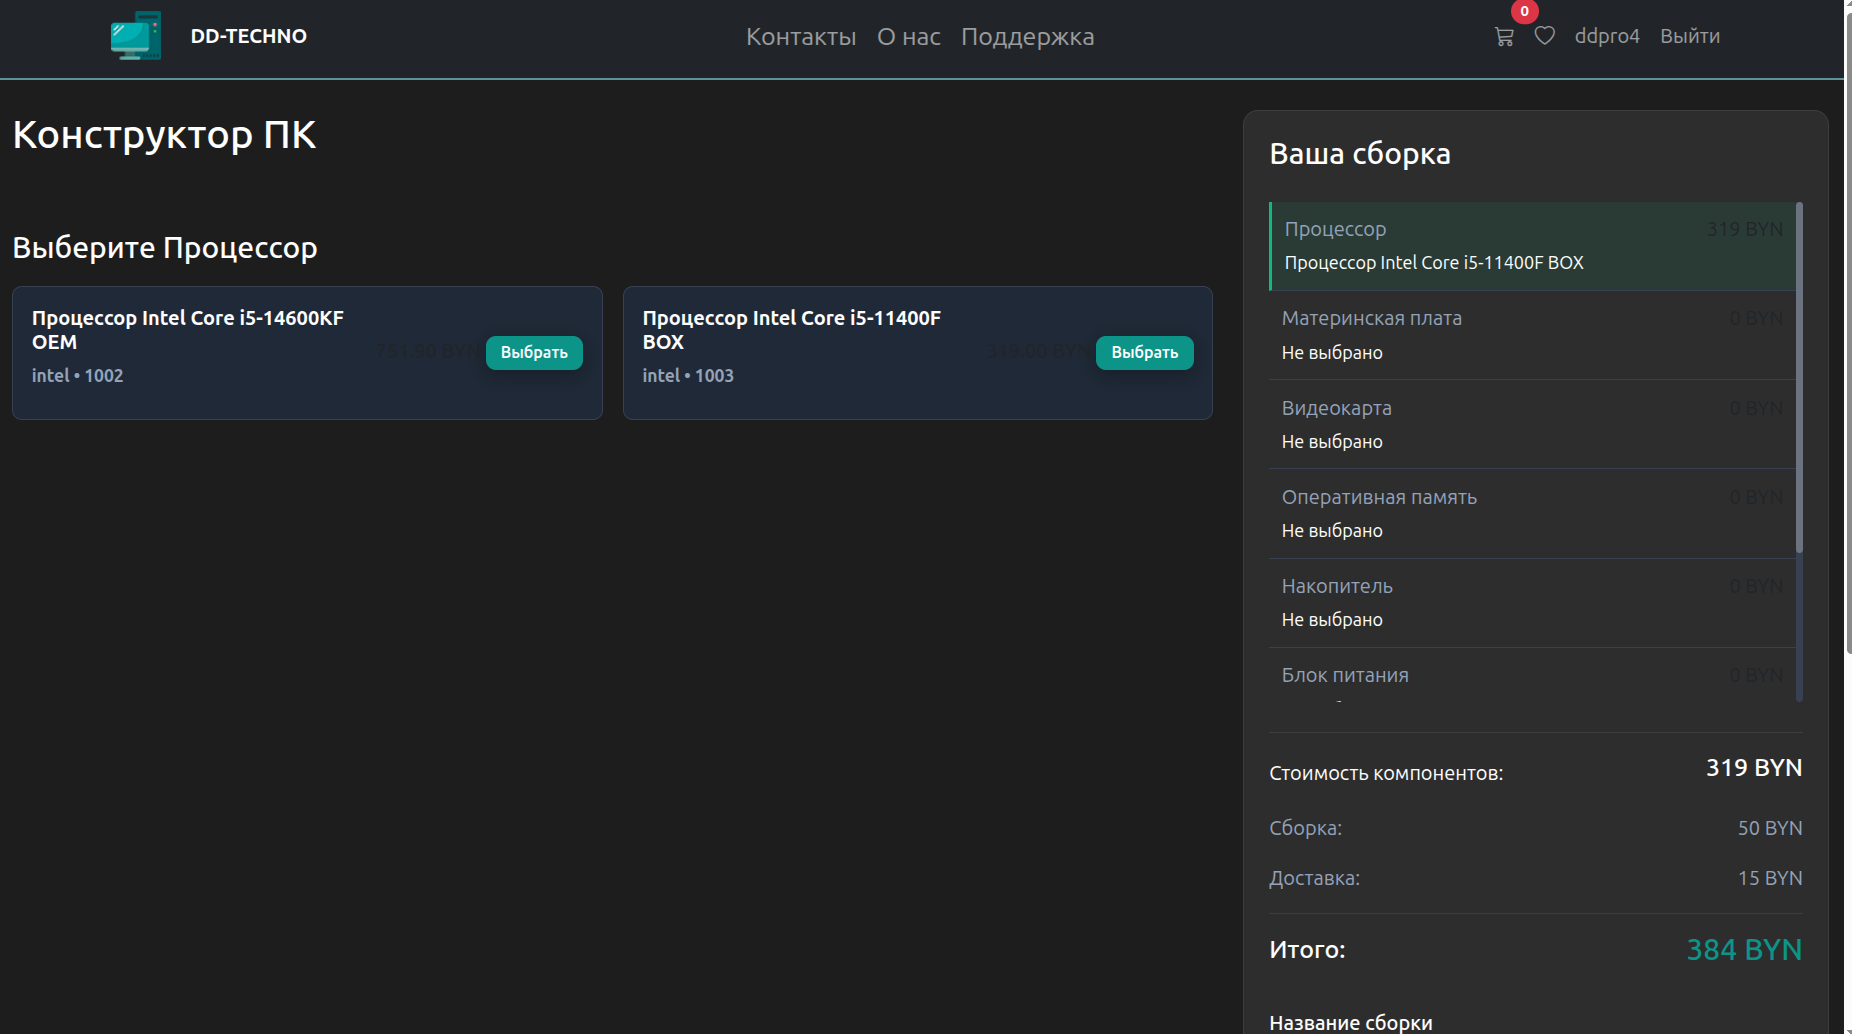Open the shopping cart icon
The image size is (1852, 1034).
pyautogui.click(x=1504, y=37)
